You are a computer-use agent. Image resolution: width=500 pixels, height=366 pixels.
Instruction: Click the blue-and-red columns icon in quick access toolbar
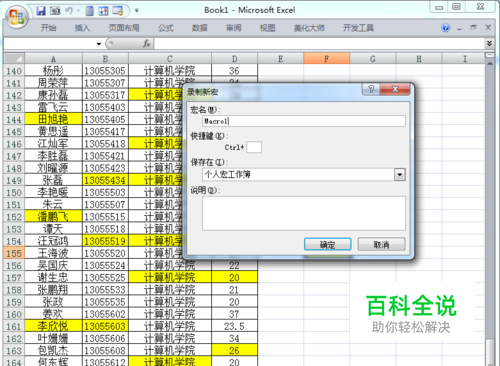tap(103, 11)
